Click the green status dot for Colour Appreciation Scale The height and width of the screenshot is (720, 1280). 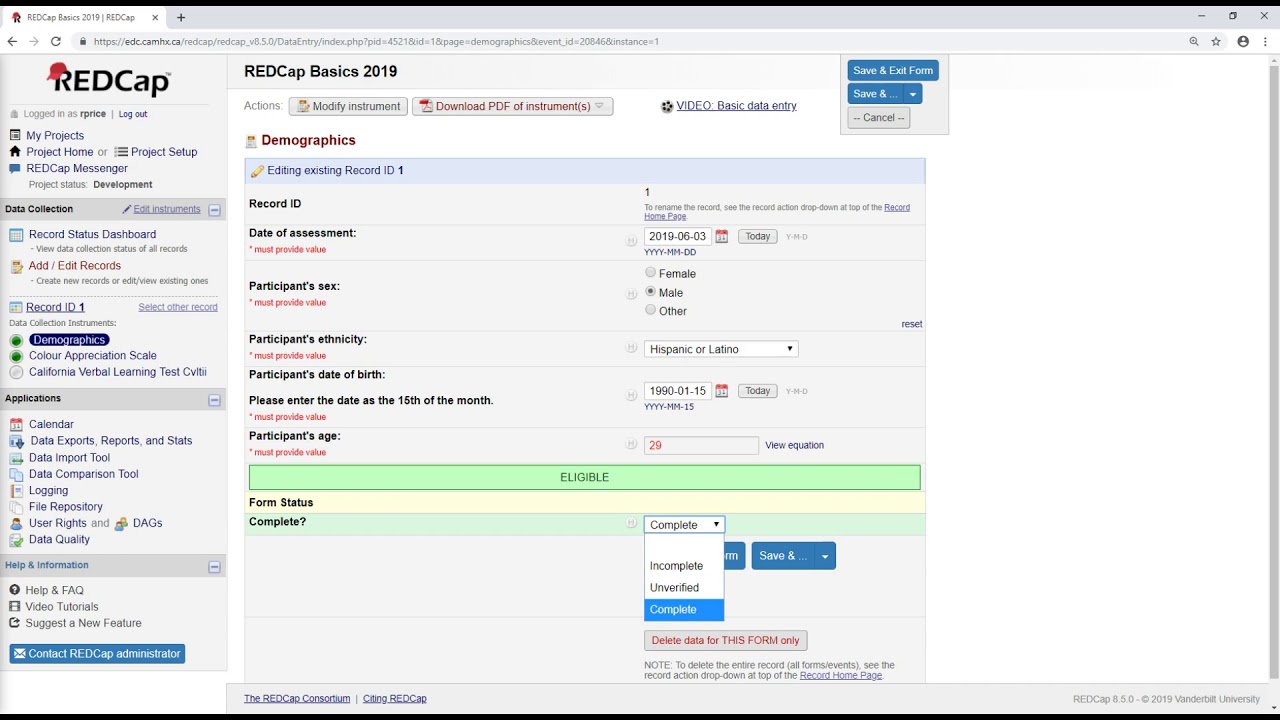pyautogui.click(x=16, y=356)
